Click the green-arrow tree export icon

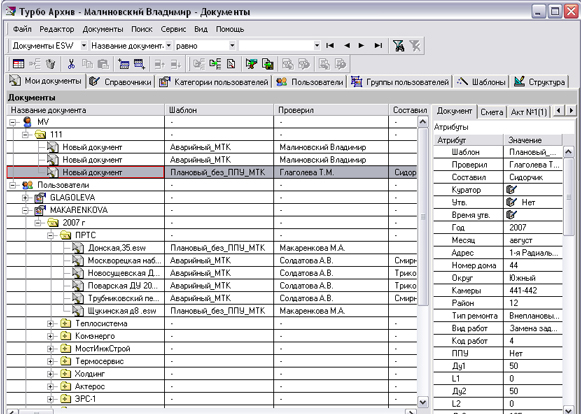[215, 64]
